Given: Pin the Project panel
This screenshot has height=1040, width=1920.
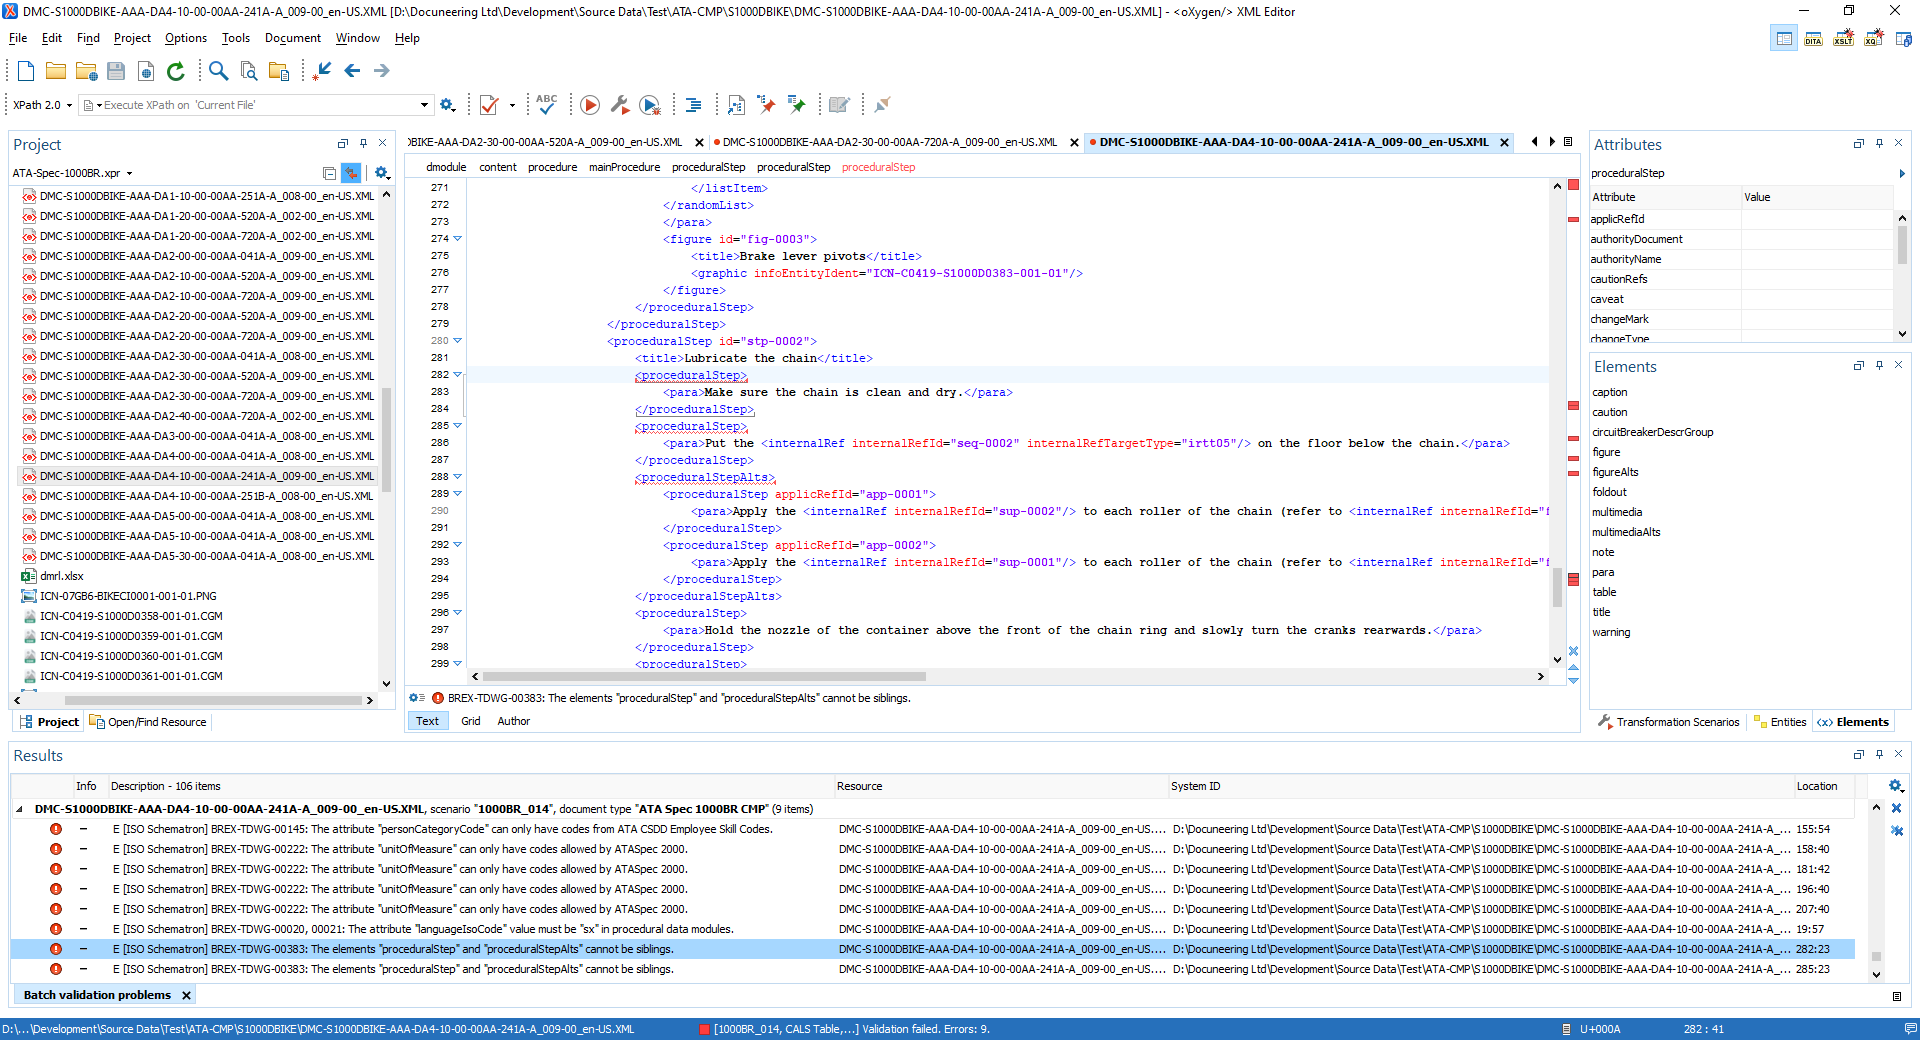Looking at the screenshot, I should (363, 144).
